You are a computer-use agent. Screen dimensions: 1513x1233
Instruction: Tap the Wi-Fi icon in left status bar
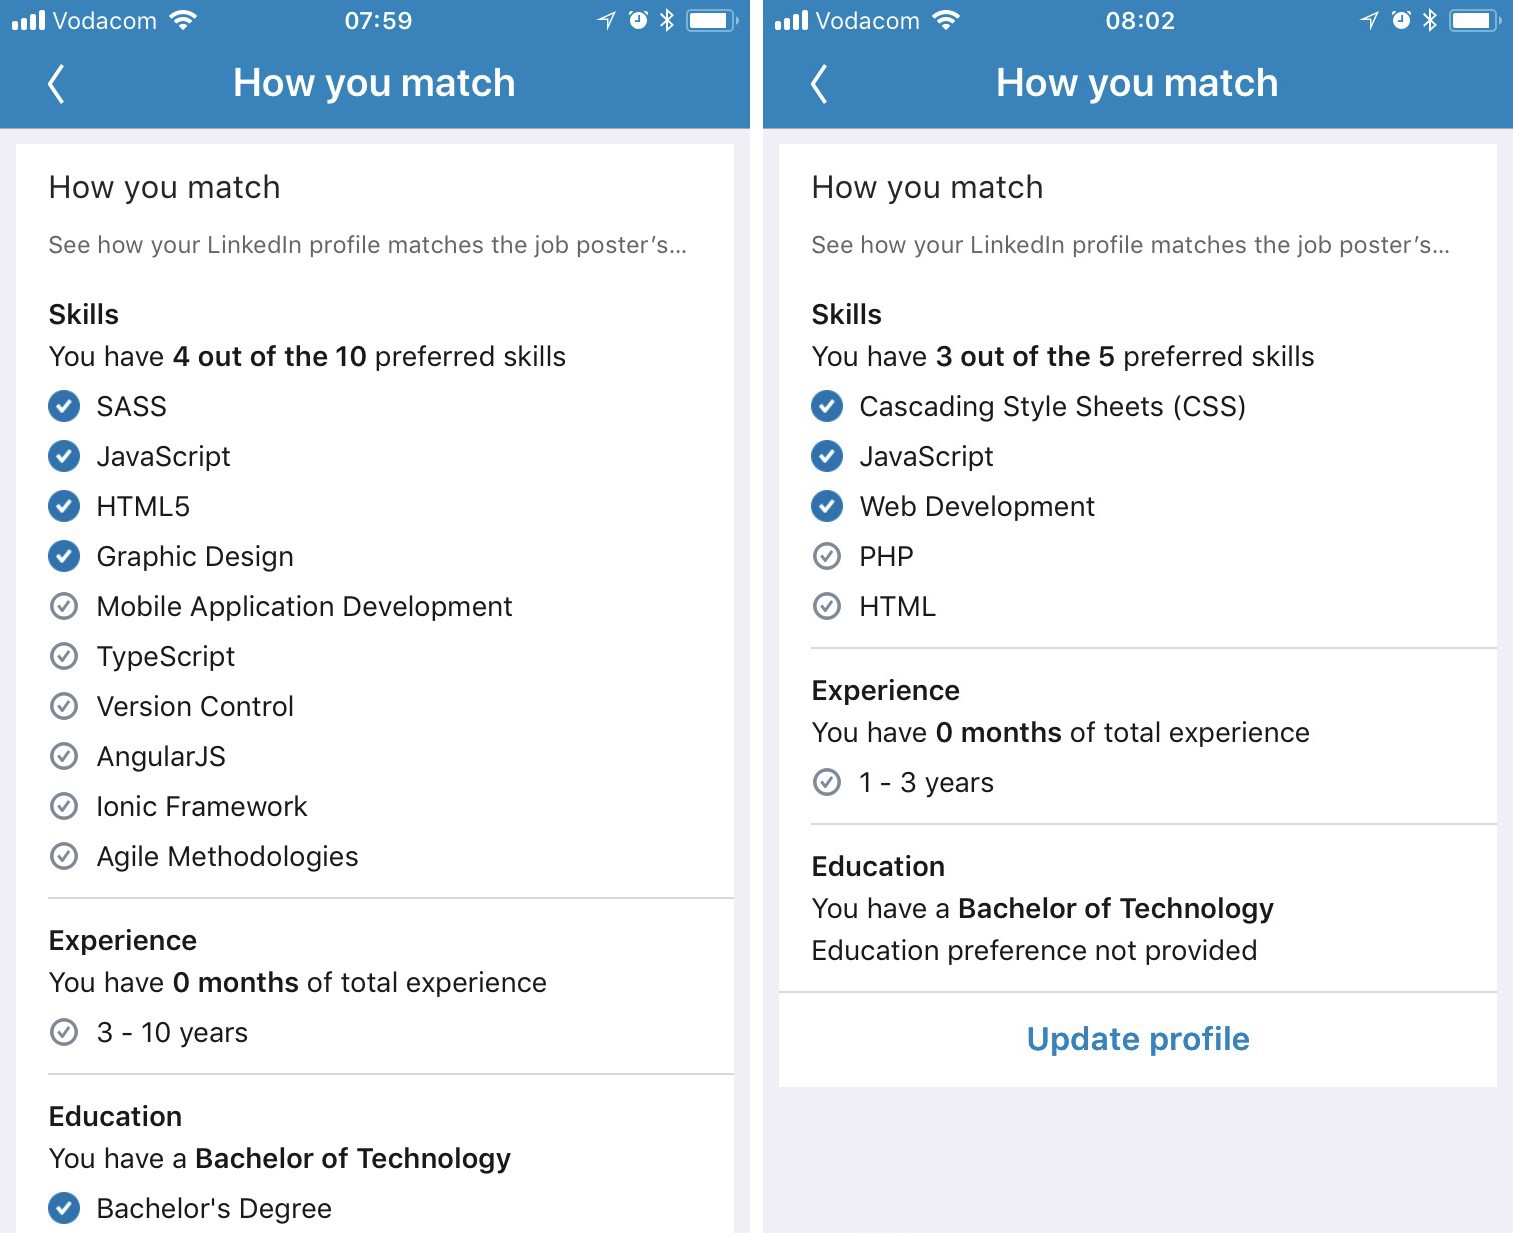click(x=183, y=20)
